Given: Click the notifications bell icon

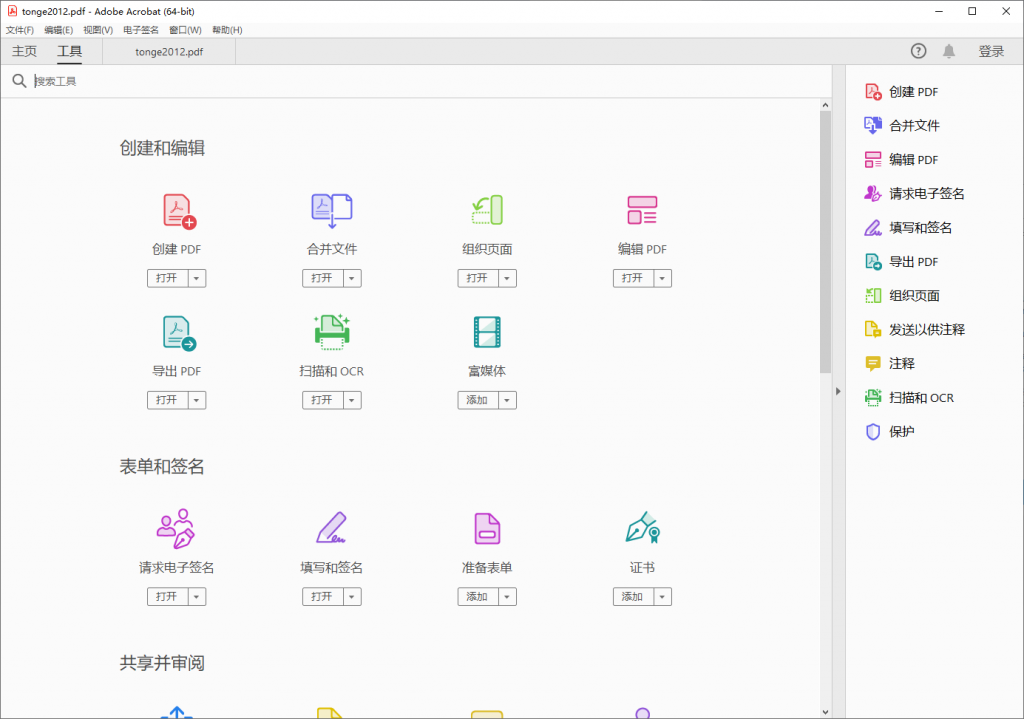Looking at the screenshot, I should [949, 51].
